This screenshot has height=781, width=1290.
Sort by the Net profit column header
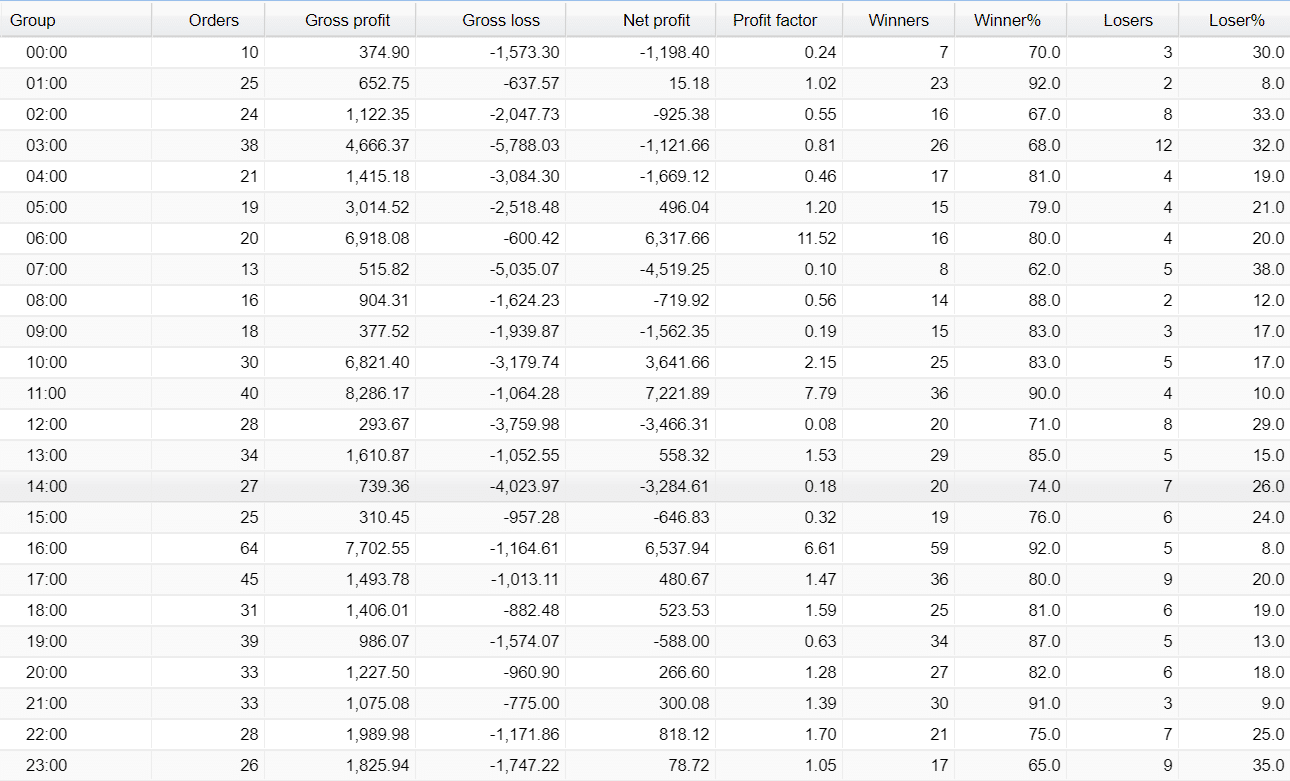click(641, 20)
